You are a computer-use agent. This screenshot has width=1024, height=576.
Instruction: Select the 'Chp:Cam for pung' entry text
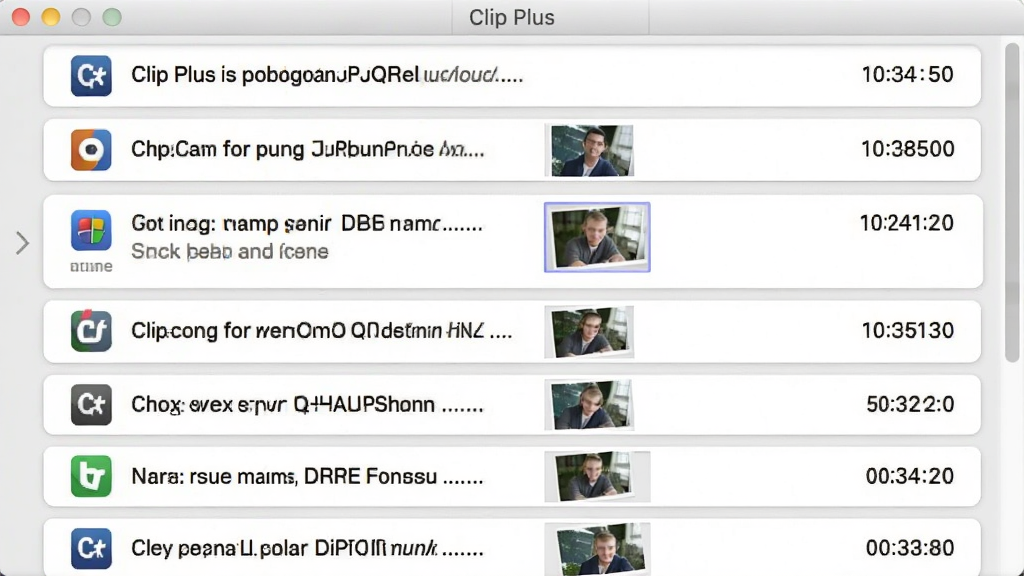click(x=308, y=150)
